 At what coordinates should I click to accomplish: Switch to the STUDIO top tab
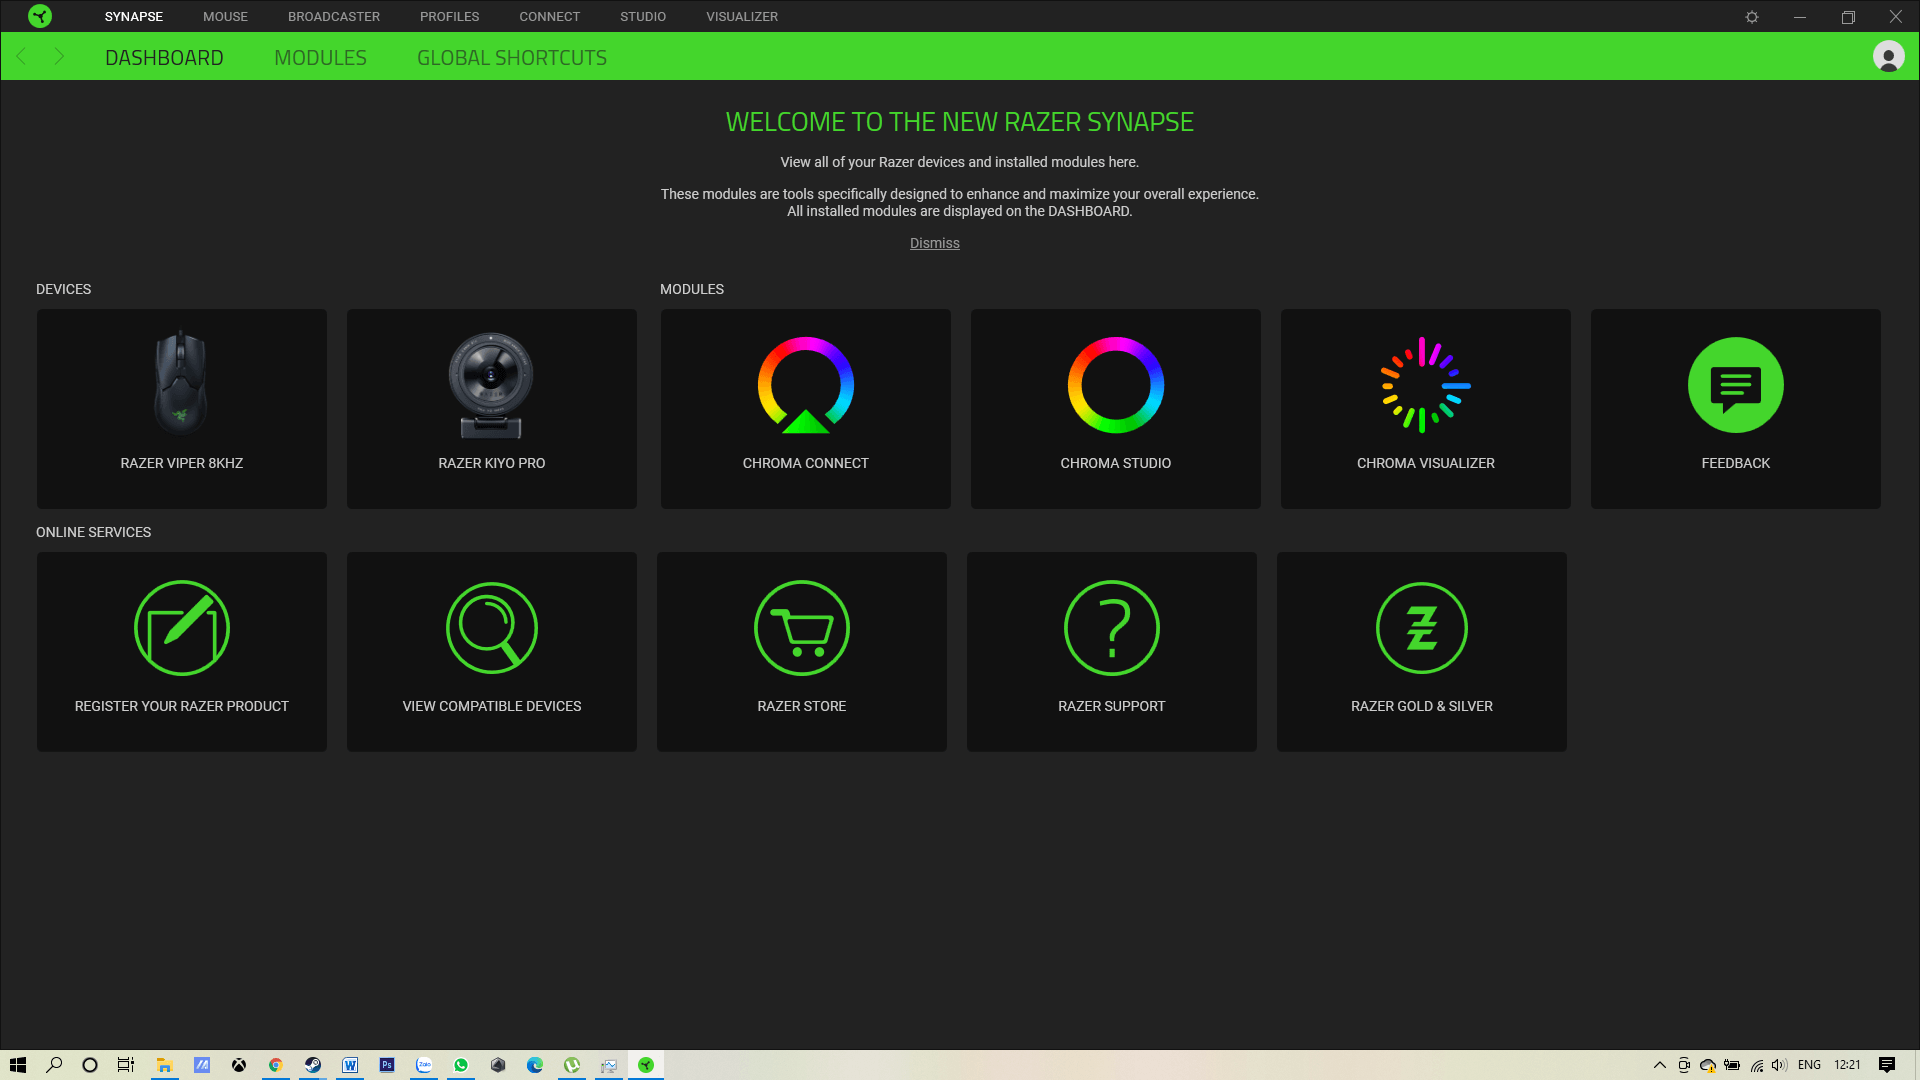tap(643, 17)
